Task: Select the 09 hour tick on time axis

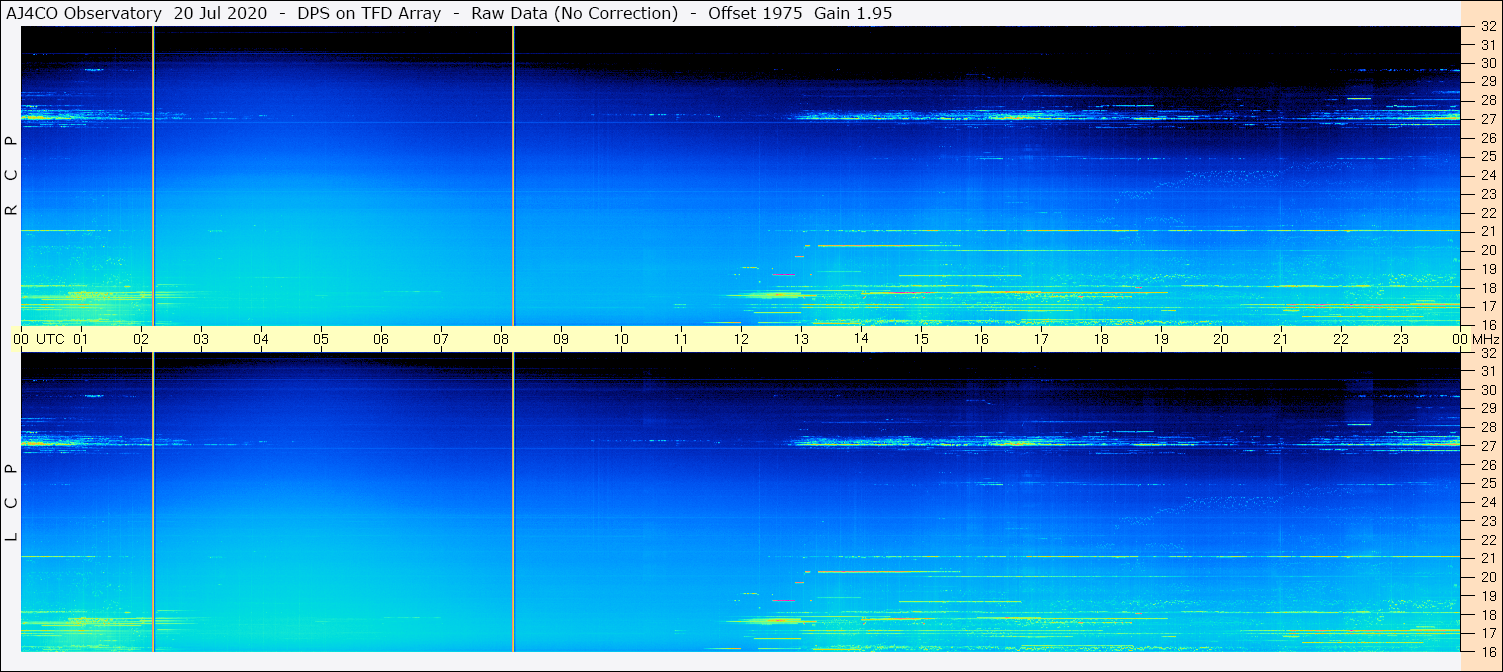Action: click(x=561, y=340)
